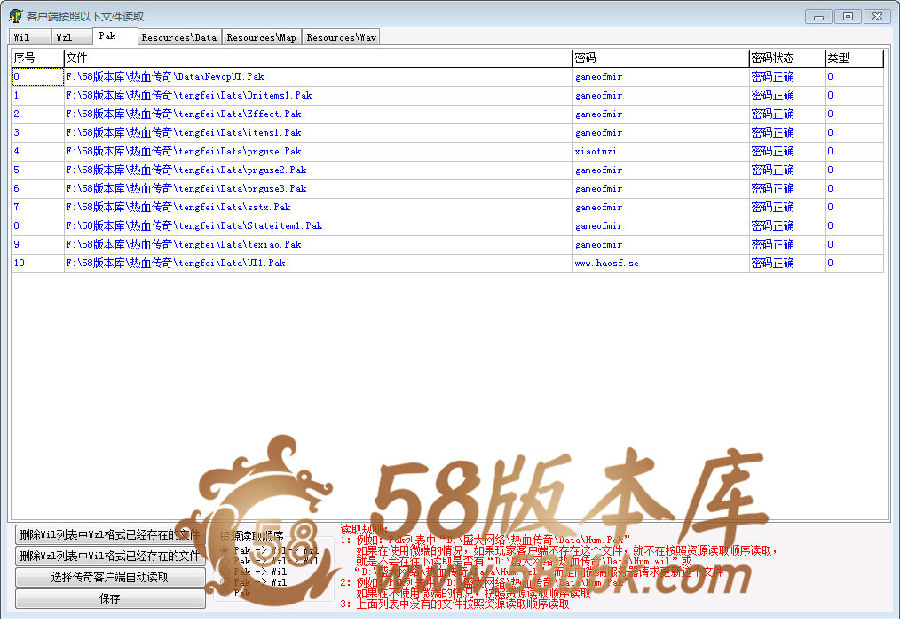Open the Resources\Map tab
Viewport: 900px width, 619px height.
pos(260,37)
